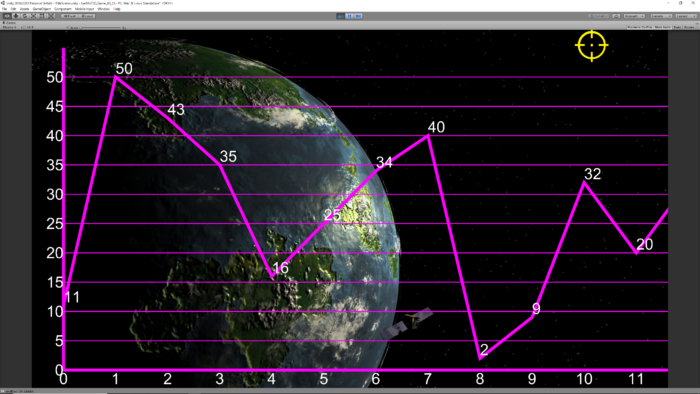Toggle Pivot/Center handle mode

point(70,16)
